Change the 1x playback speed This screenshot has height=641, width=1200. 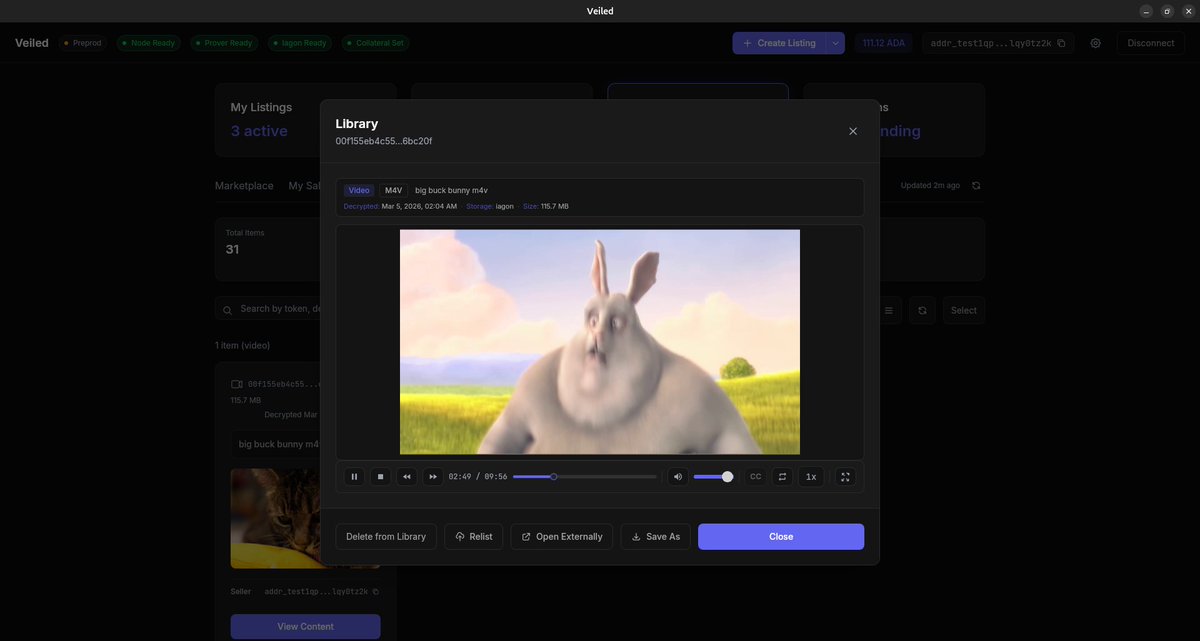811,477
